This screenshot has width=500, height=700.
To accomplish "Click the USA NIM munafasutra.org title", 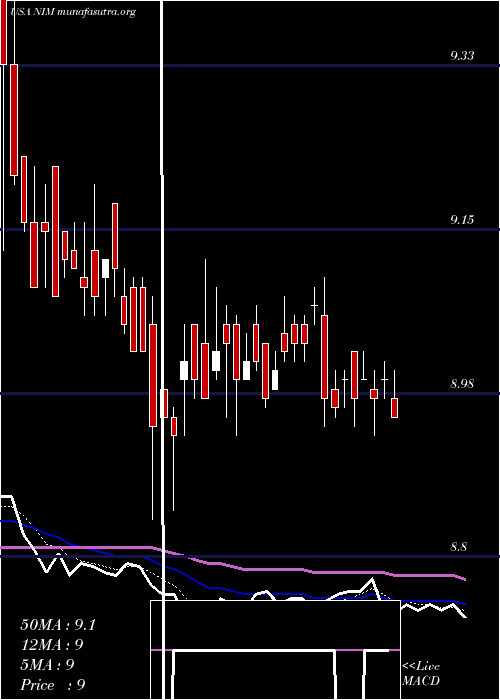I will (x=73, y=12).
